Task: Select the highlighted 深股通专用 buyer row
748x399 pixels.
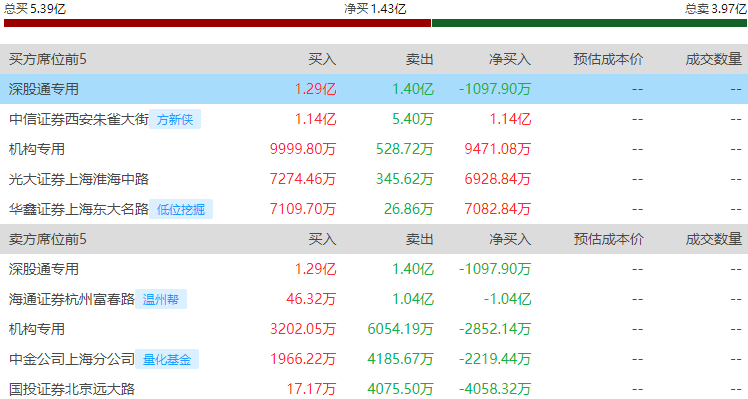Action: (x=374, y=89)
